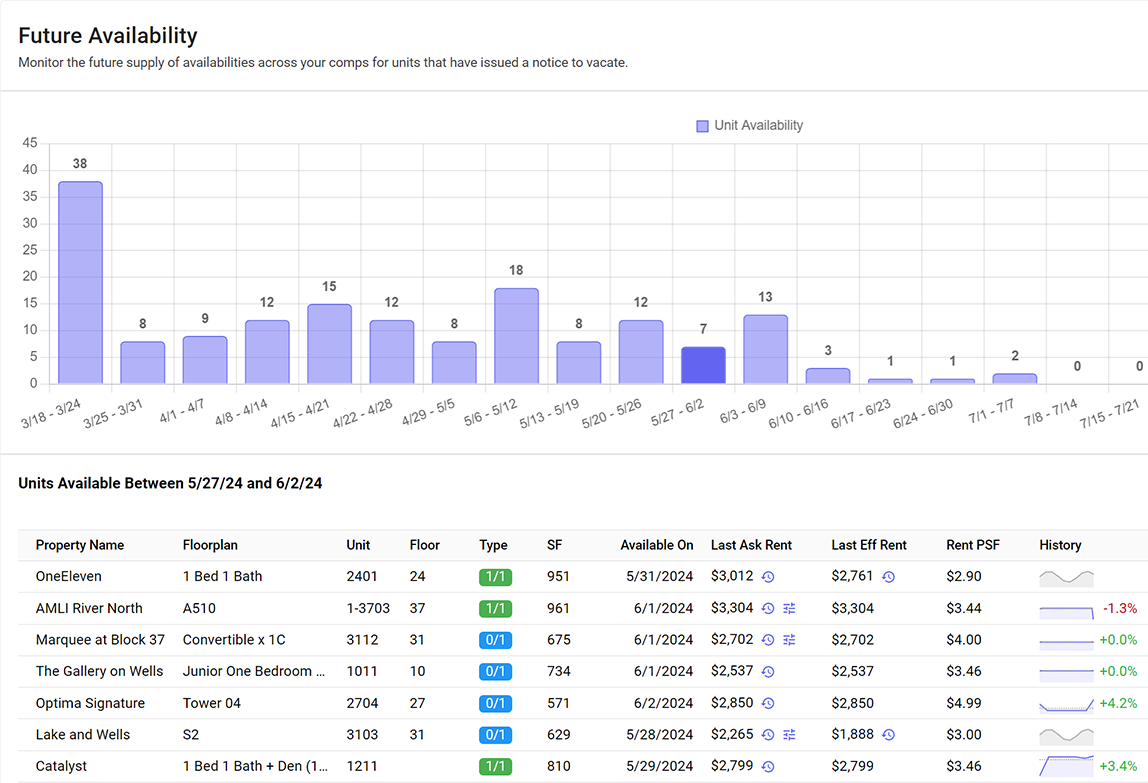Click Catalyst's History sparkline chart
Image resolution: width=1148 pixels, height=783 pixels.
(1066, 766)
